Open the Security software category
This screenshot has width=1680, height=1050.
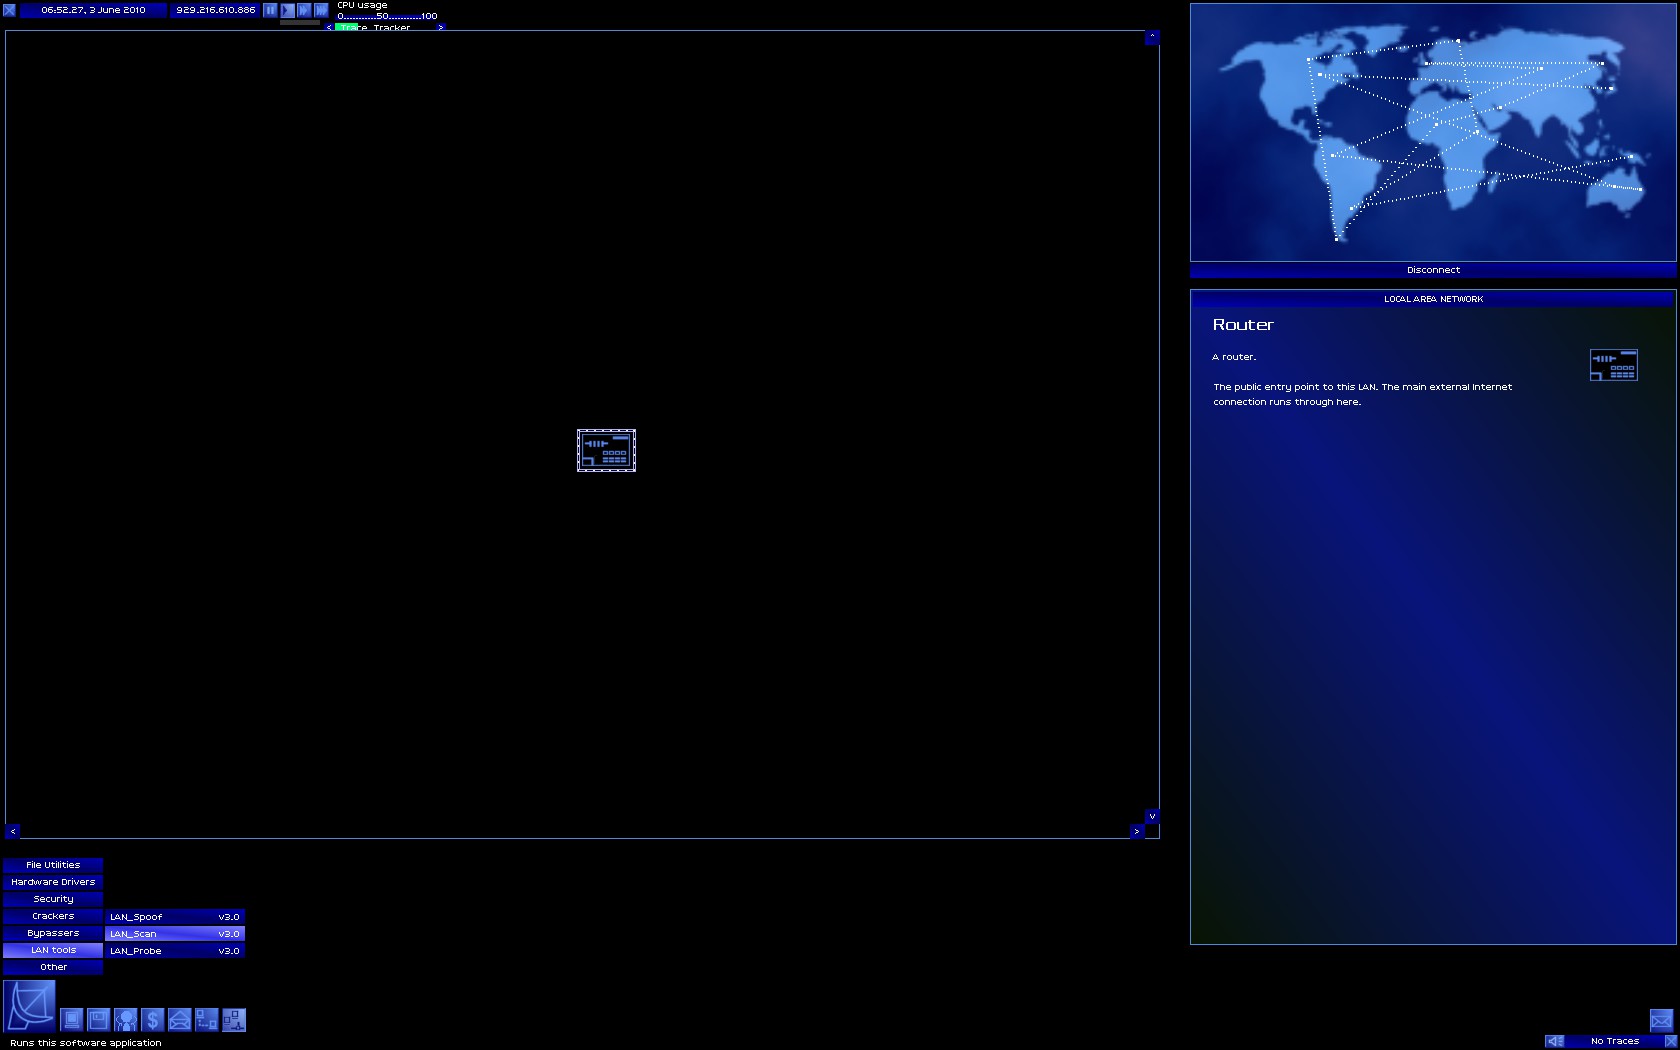click(53, 899)
